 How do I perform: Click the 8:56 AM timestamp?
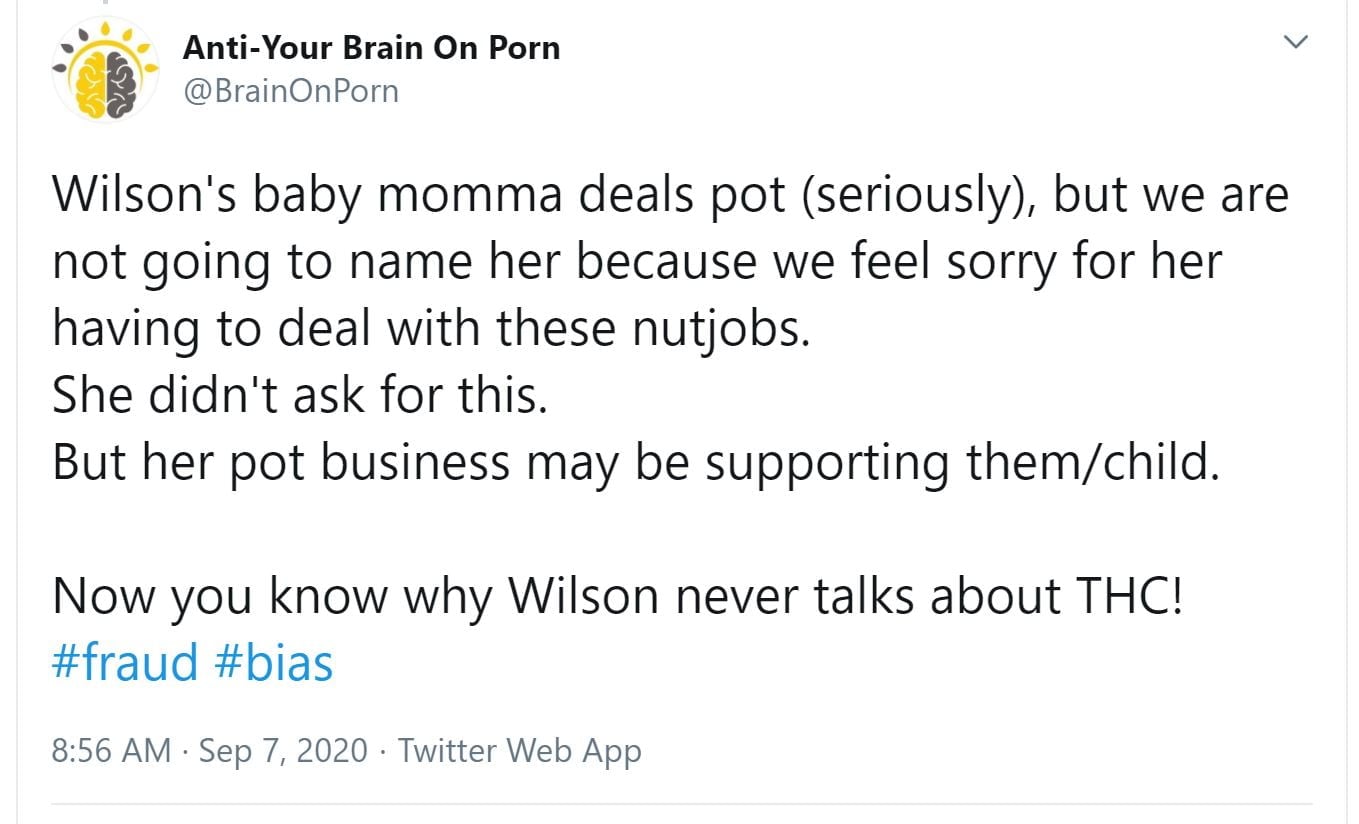111,750
